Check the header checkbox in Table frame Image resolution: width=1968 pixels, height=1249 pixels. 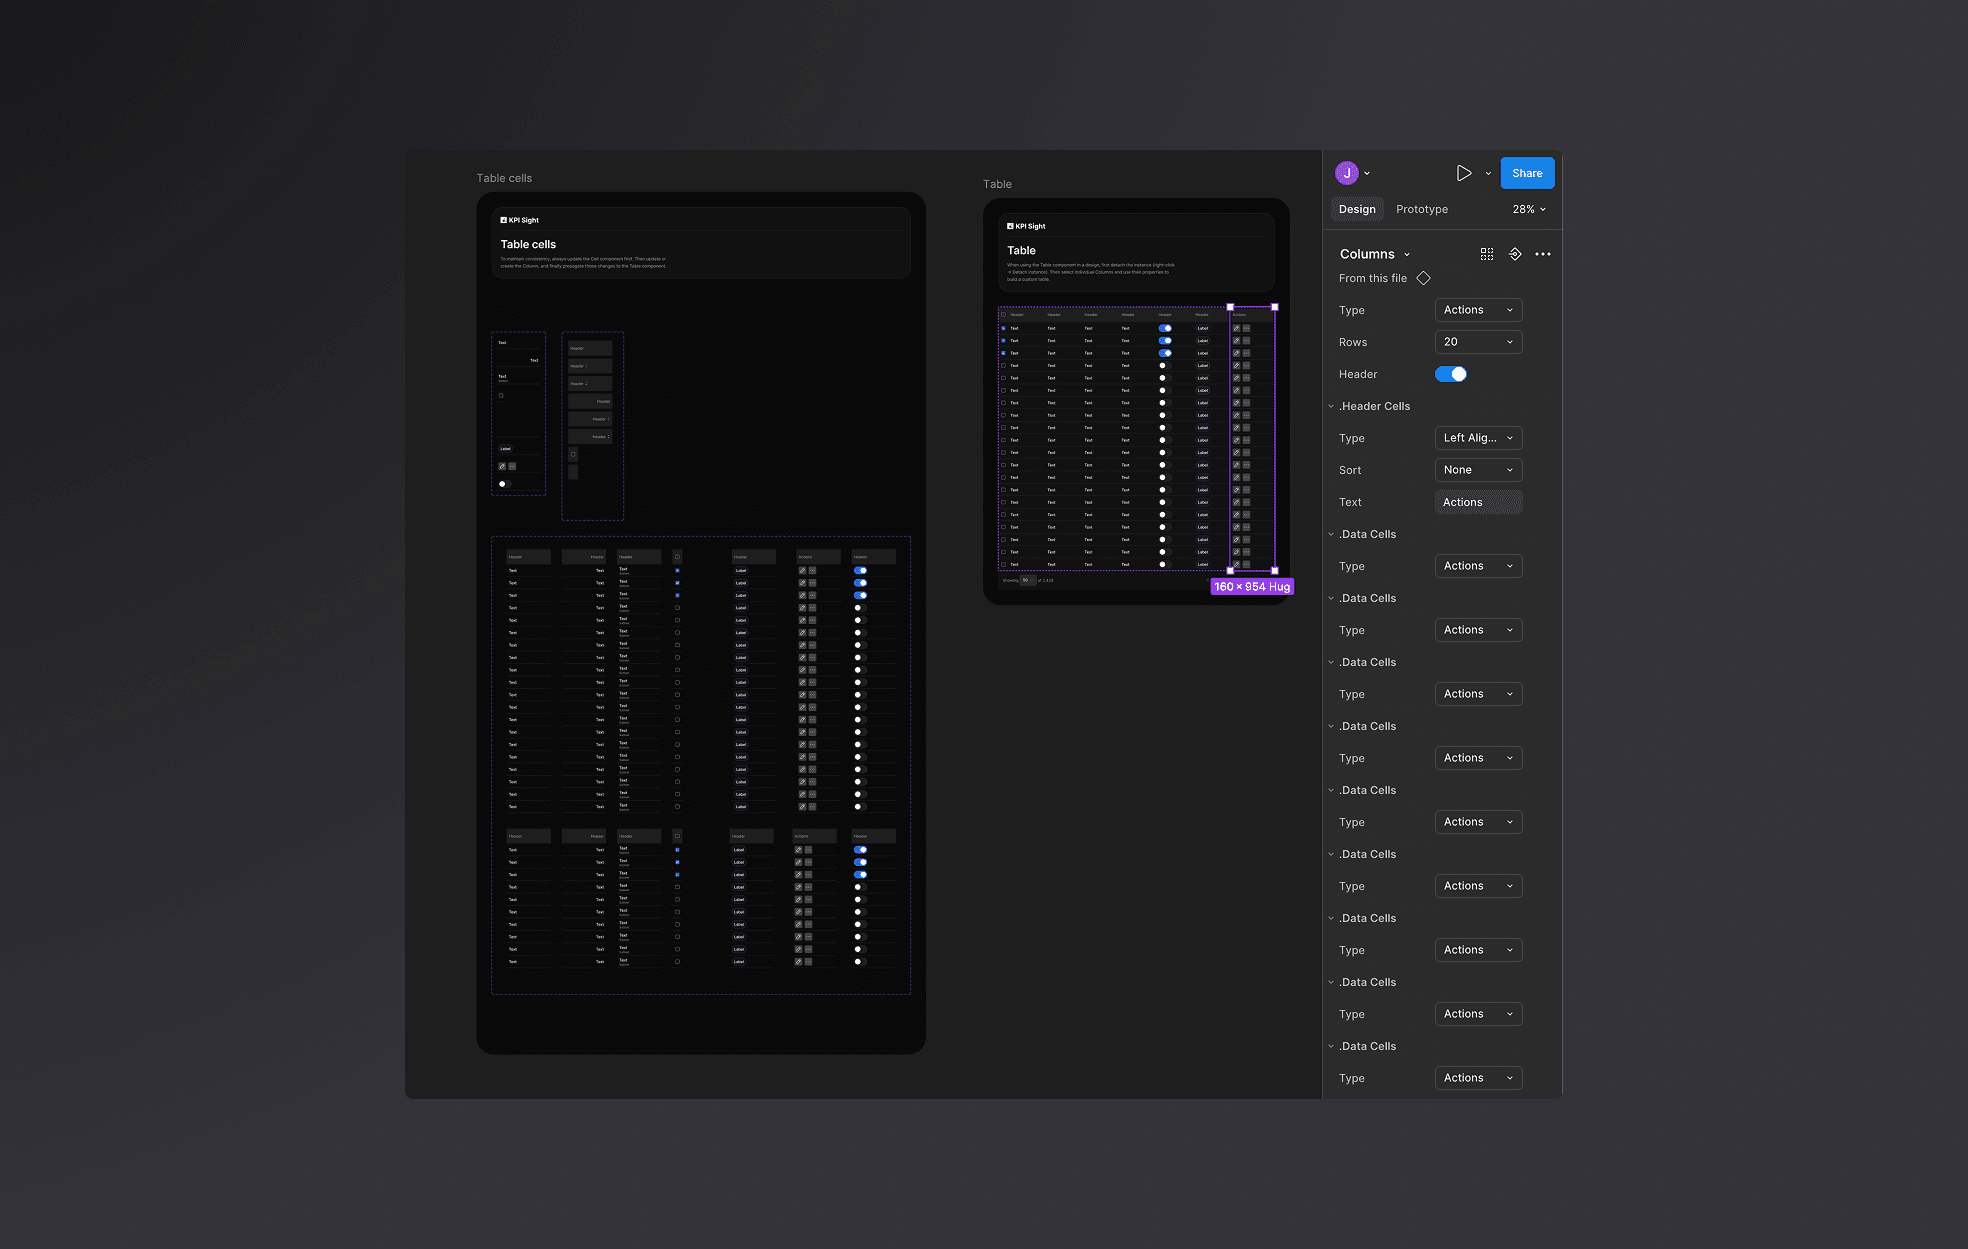tap(1004, 315)
